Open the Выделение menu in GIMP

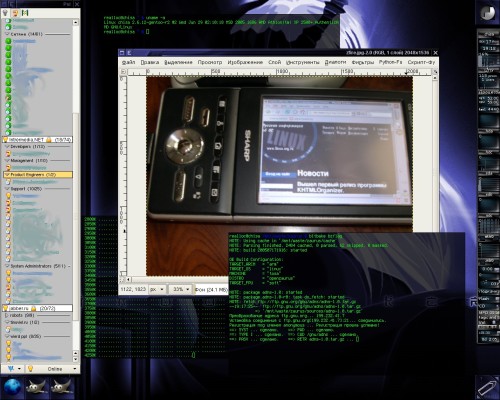click(x=178, y=62)
